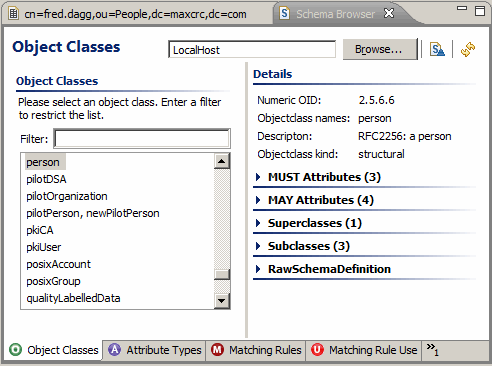492x366 pixels.
Task: Select pilotPerson, newPilotPerson entry
Action: (93, 213)
